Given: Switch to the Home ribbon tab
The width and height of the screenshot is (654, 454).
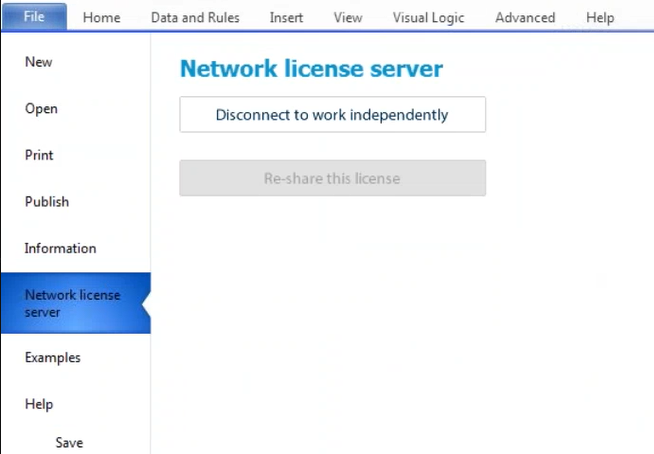Looking at the screenshot, I should coord(100,17).
